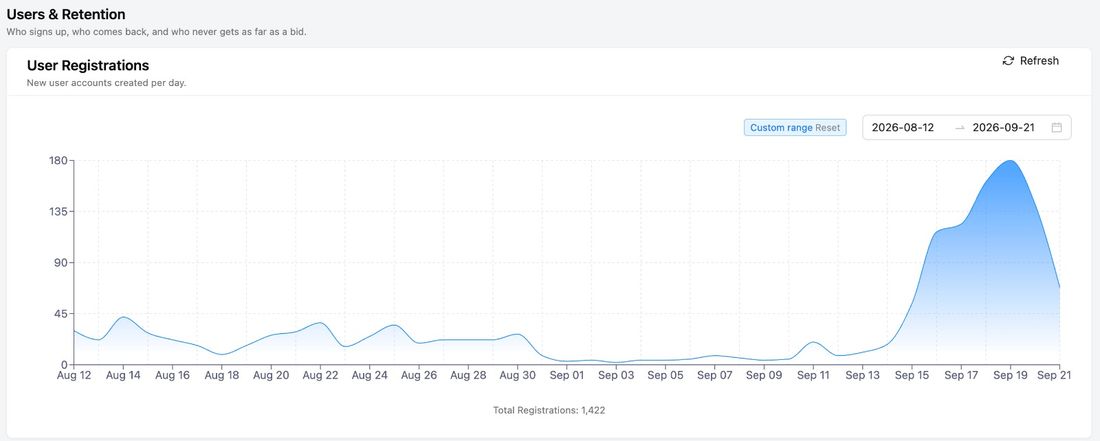
Task: Click the Total Registrations: 1,422 text
Action: (x=549, y=410)
